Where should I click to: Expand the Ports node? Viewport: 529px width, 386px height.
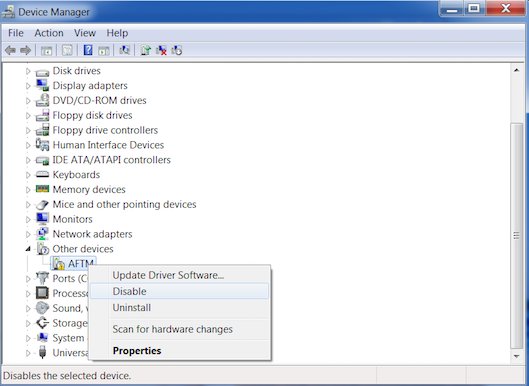(x=28, y=279)
